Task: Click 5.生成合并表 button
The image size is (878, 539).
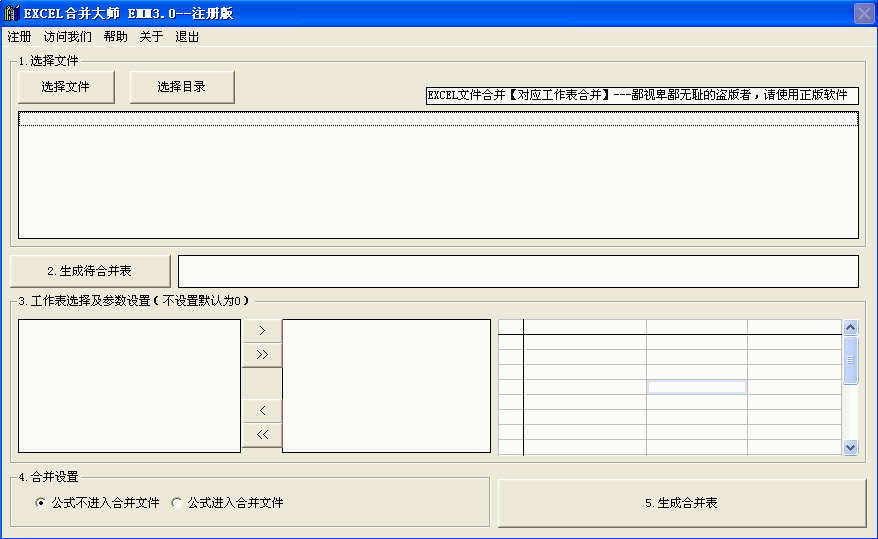Action: (681, 503)
